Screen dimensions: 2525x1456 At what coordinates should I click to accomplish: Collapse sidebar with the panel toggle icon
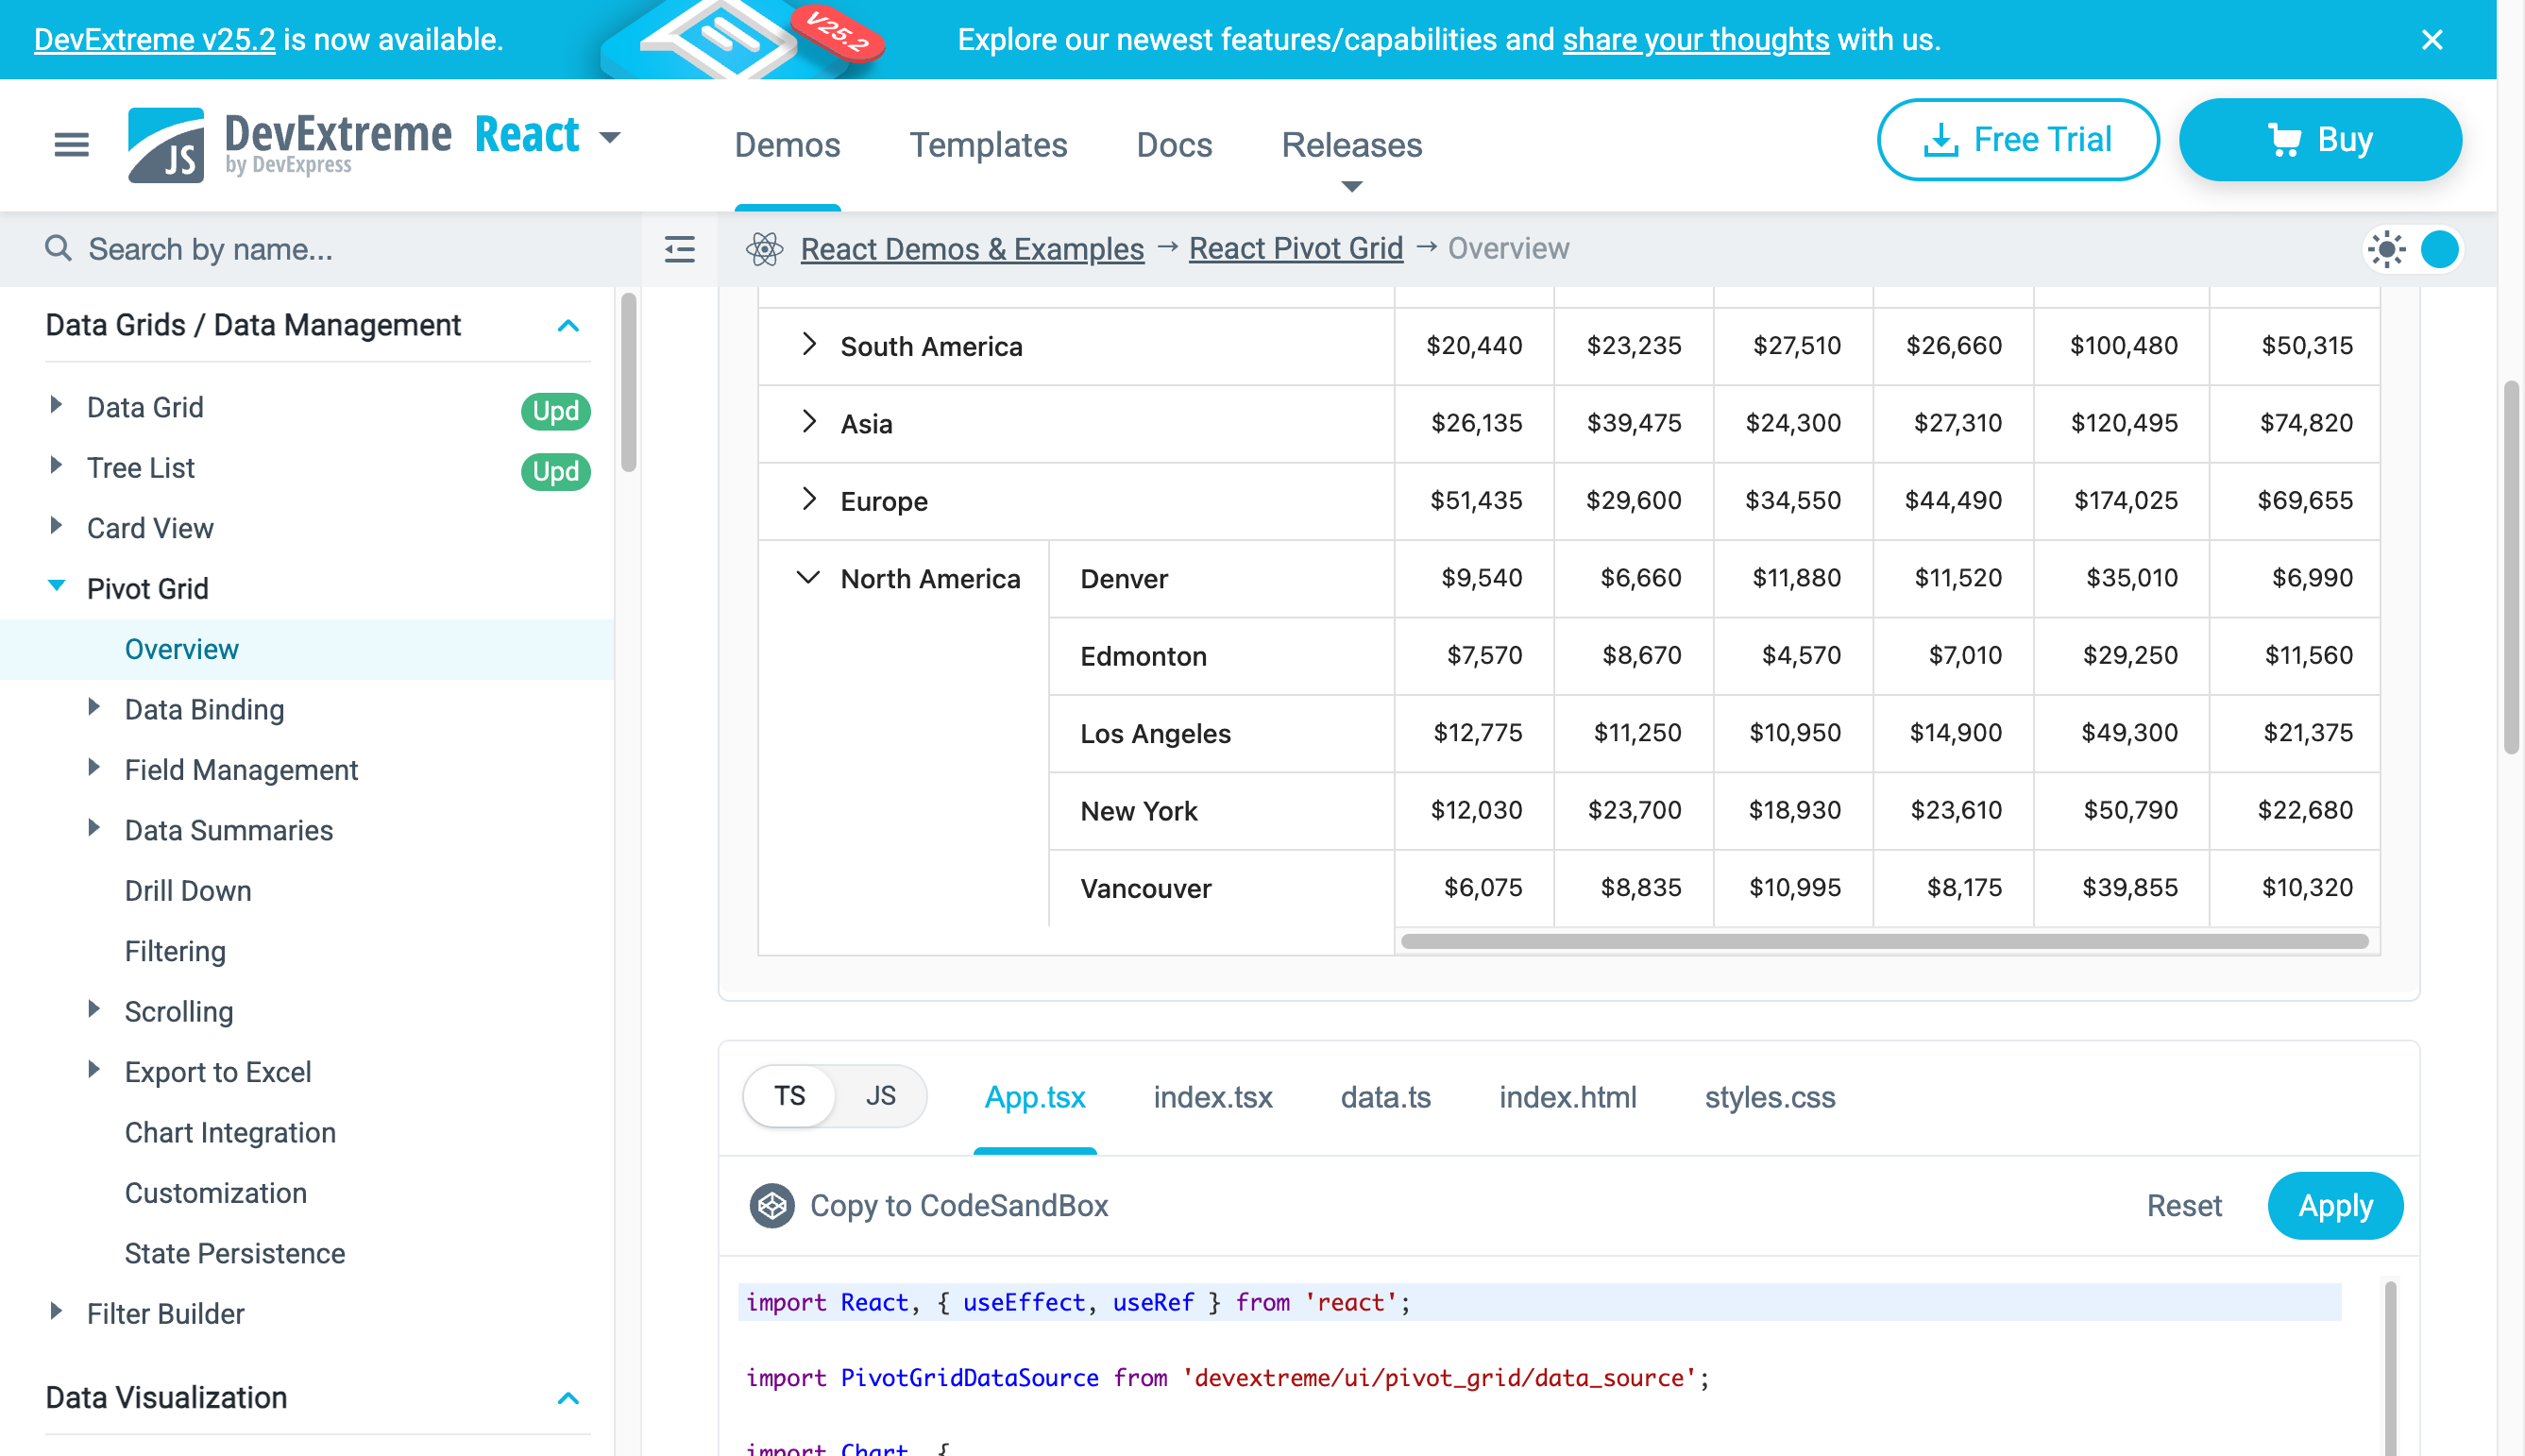point(680,249)
